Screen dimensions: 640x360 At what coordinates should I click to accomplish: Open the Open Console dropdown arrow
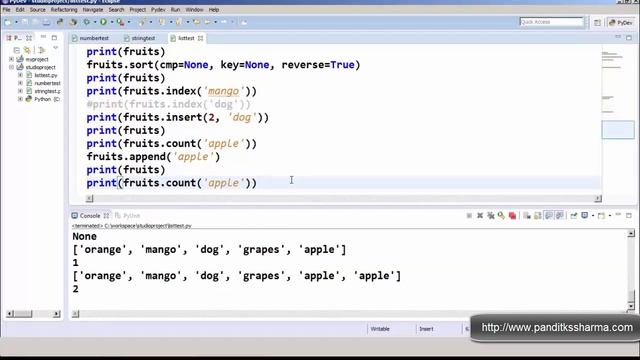(610, 216)
